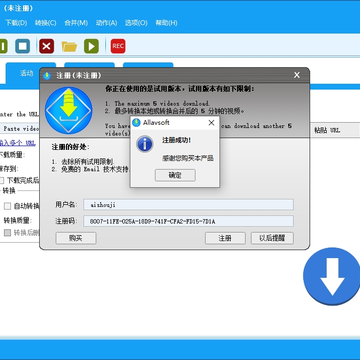Click the 注册码 input field
Viewport: 360px width, 360px height.
tap(188, 221)
